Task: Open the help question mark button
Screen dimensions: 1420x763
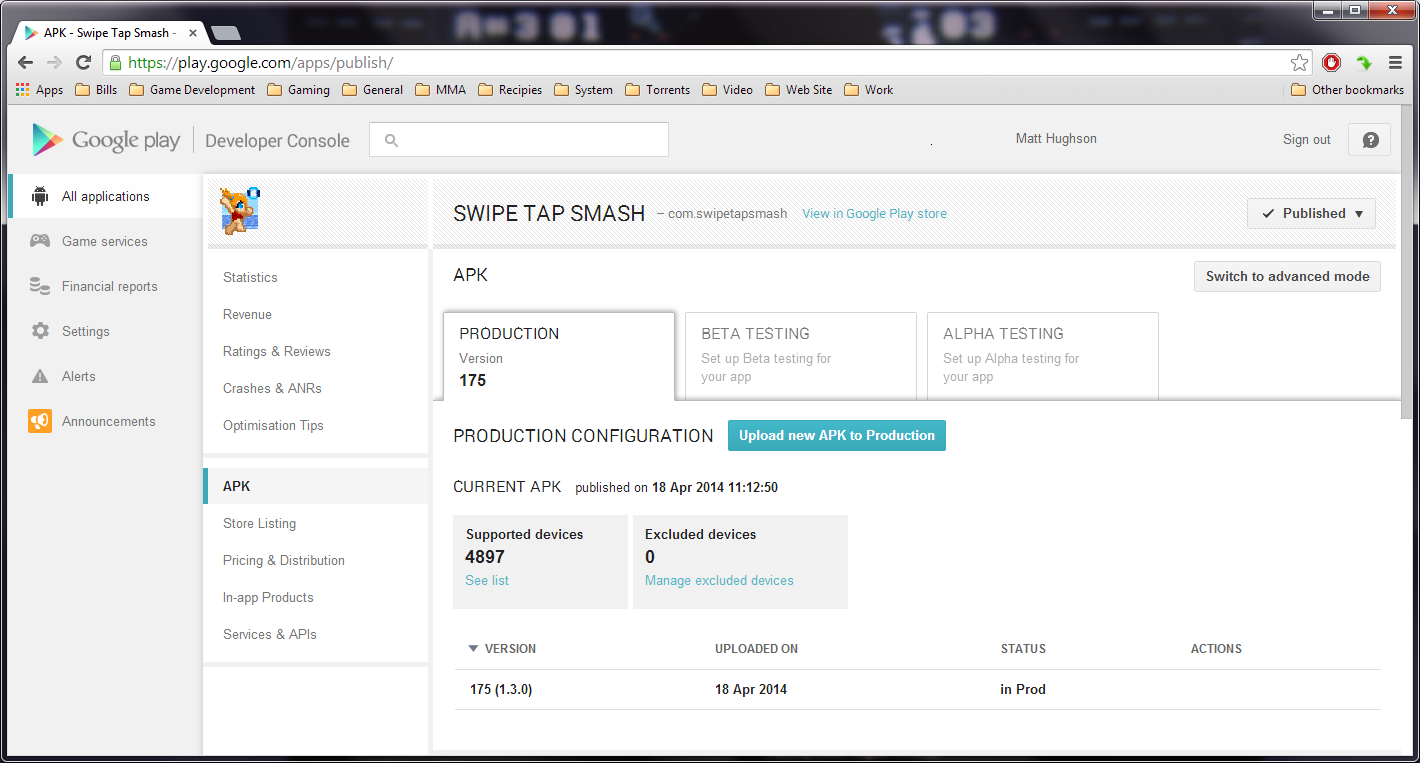Action: tap(1370, 140)
